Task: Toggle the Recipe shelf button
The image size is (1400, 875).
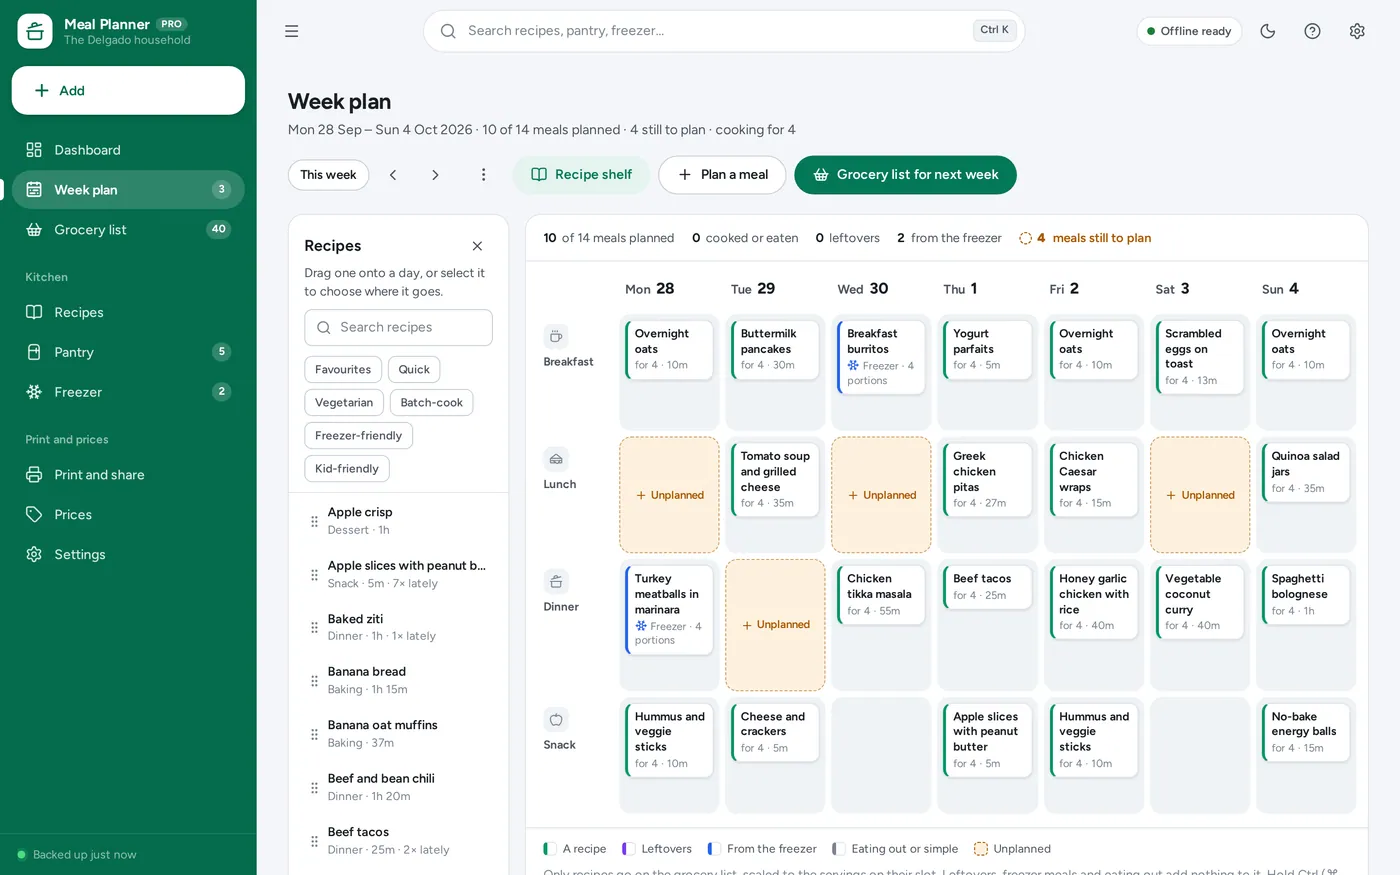Action: [x=581, y=175]
